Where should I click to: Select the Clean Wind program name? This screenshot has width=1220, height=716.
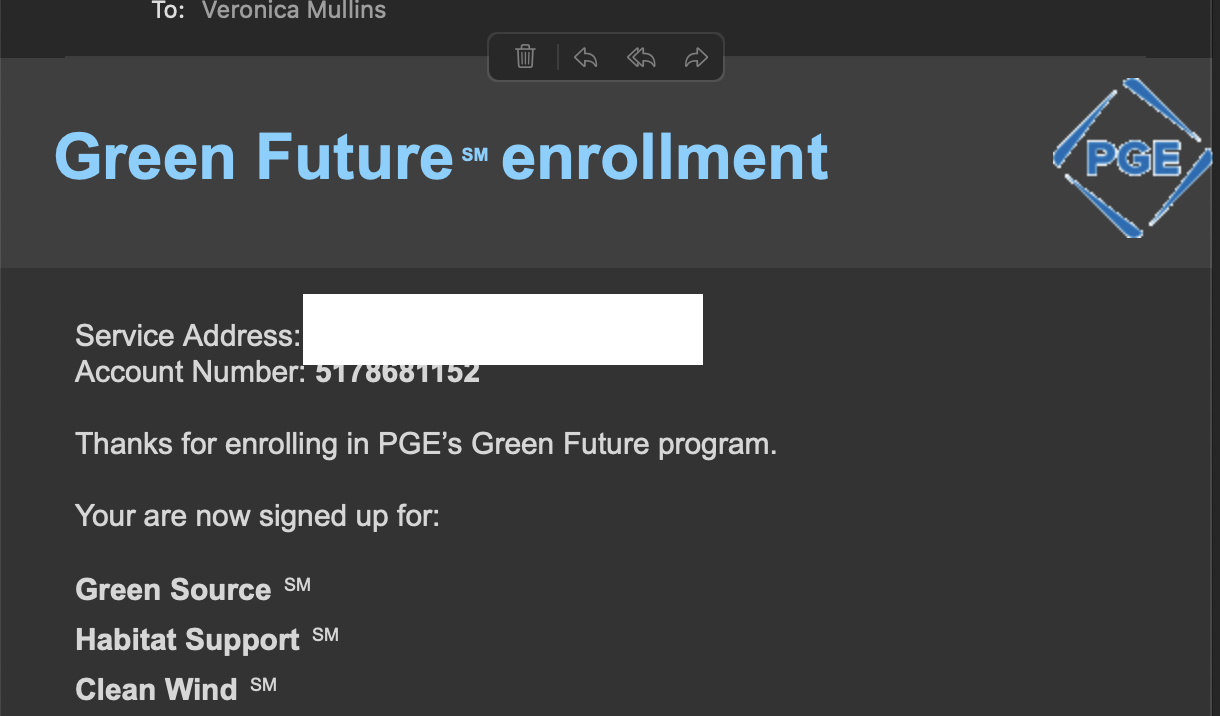pyautogui.click(x=156, y=690)
